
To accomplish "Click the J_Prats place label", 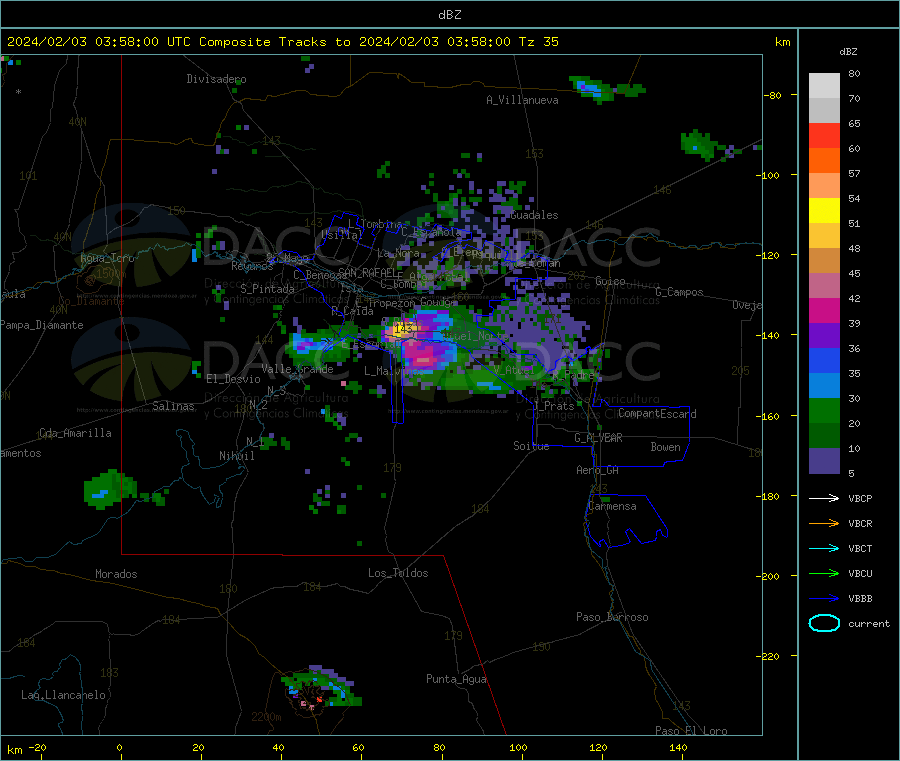I will point(553,406).
